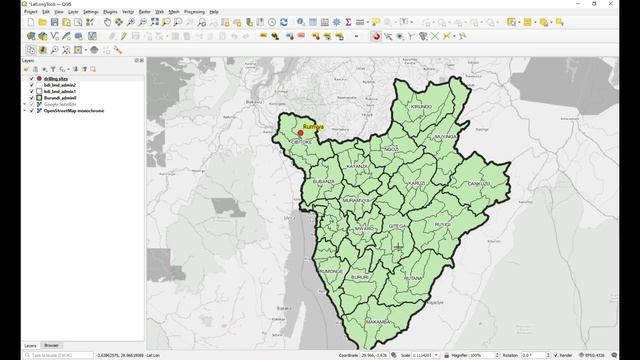The height and width of the screenshot is (360, 640).
Task: Click Collapse All icon in Layers panel
Action: 84,69
